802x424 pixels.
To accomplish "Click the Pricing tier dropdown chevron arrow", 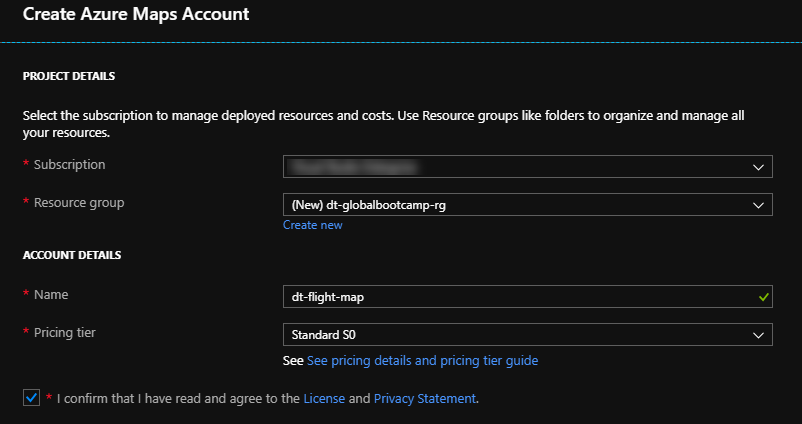I will [x=759, y=335].
